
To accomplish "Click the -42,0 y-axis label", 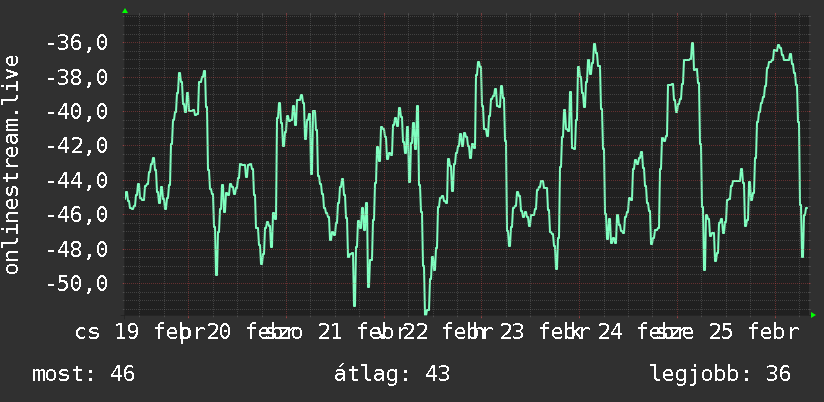I will 77,146.
